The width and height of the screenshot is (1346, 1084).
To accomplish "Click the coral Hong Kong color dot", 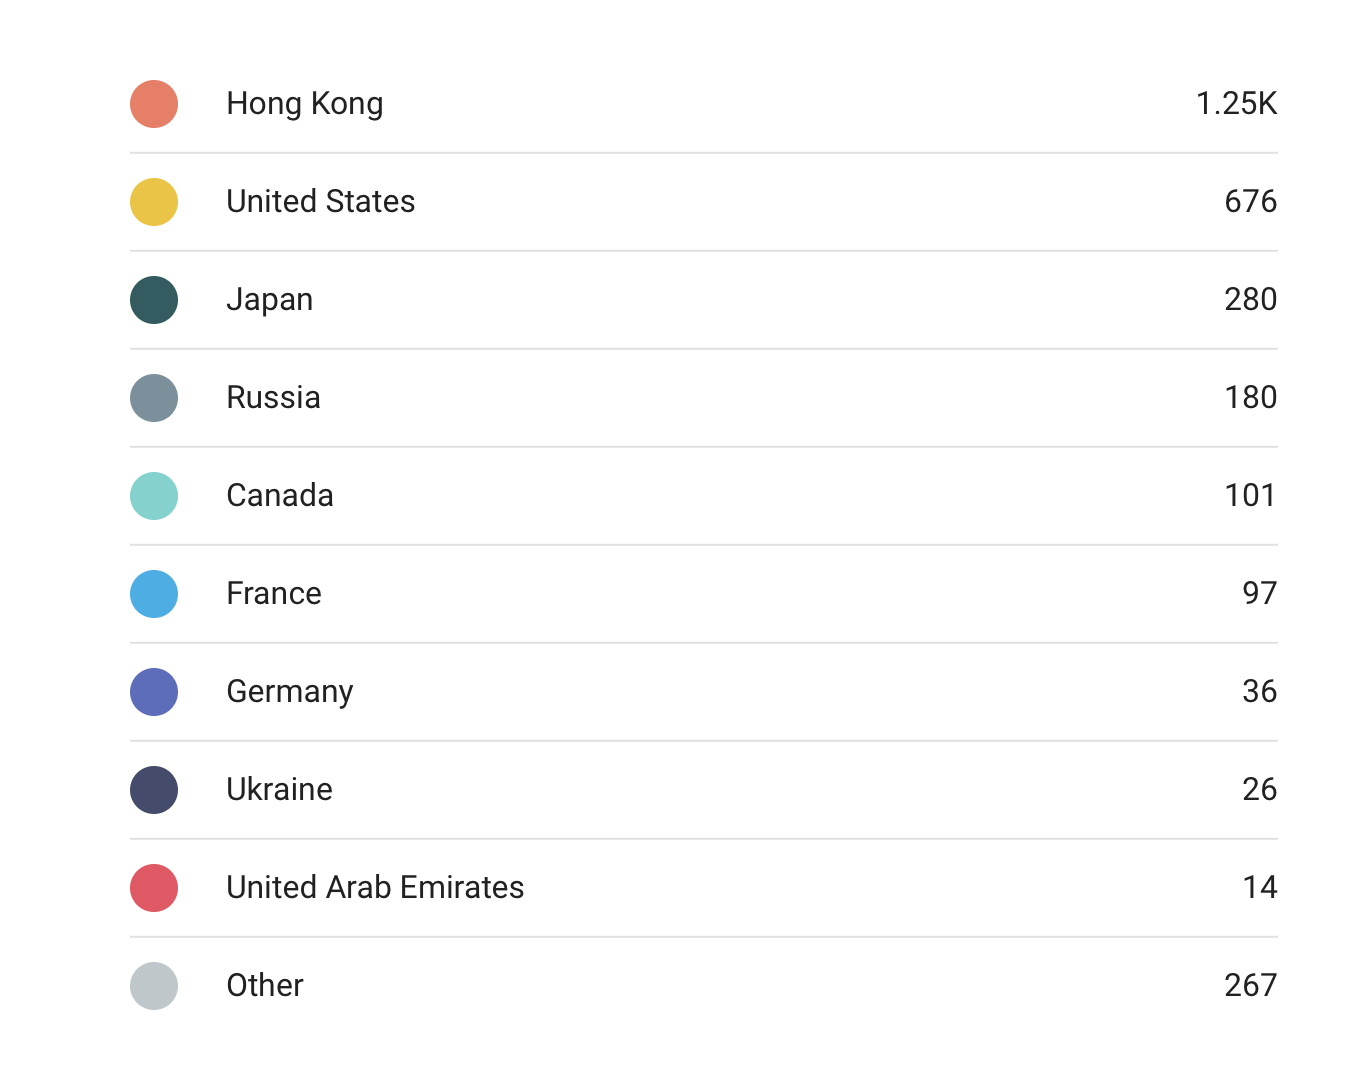I will (x=154, y=104).
